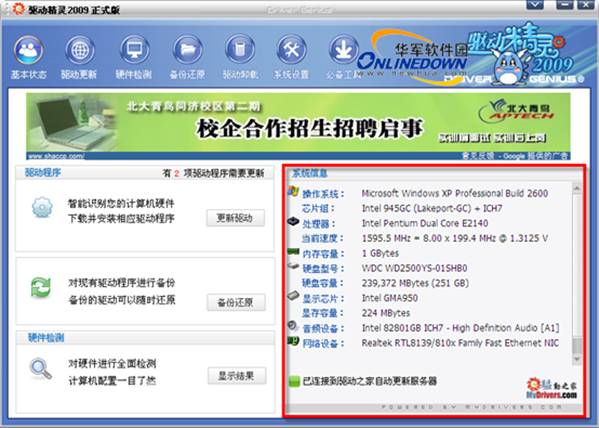Click the Realtek RTL8139/810x network device value
The height and width of the screenshot is (428, 599).
460,343
